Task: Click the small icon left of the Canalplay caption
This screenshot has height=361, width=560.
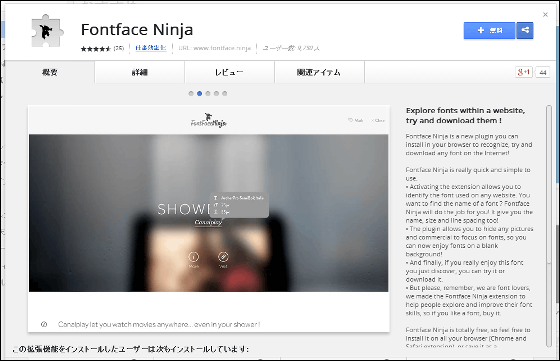Action: pyautogui.click(x=44, y=324)
